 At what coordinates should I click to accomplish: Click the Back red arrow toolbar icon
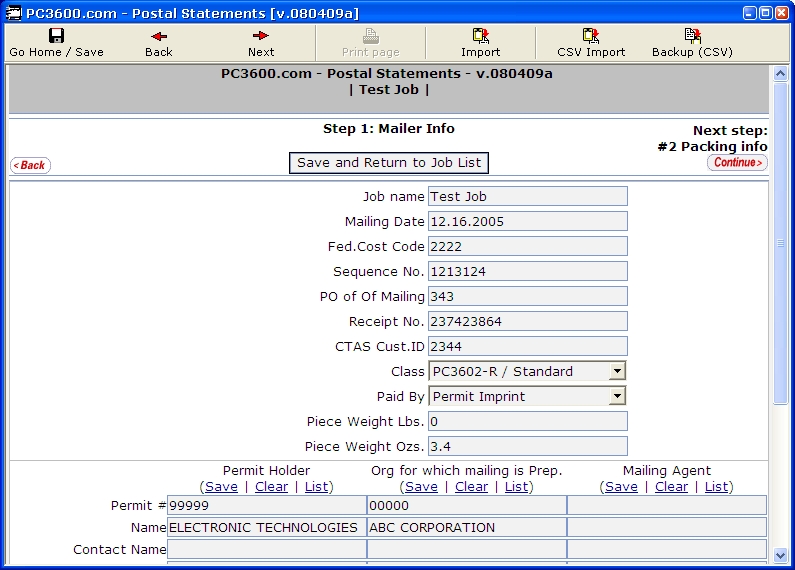point(159,36)
